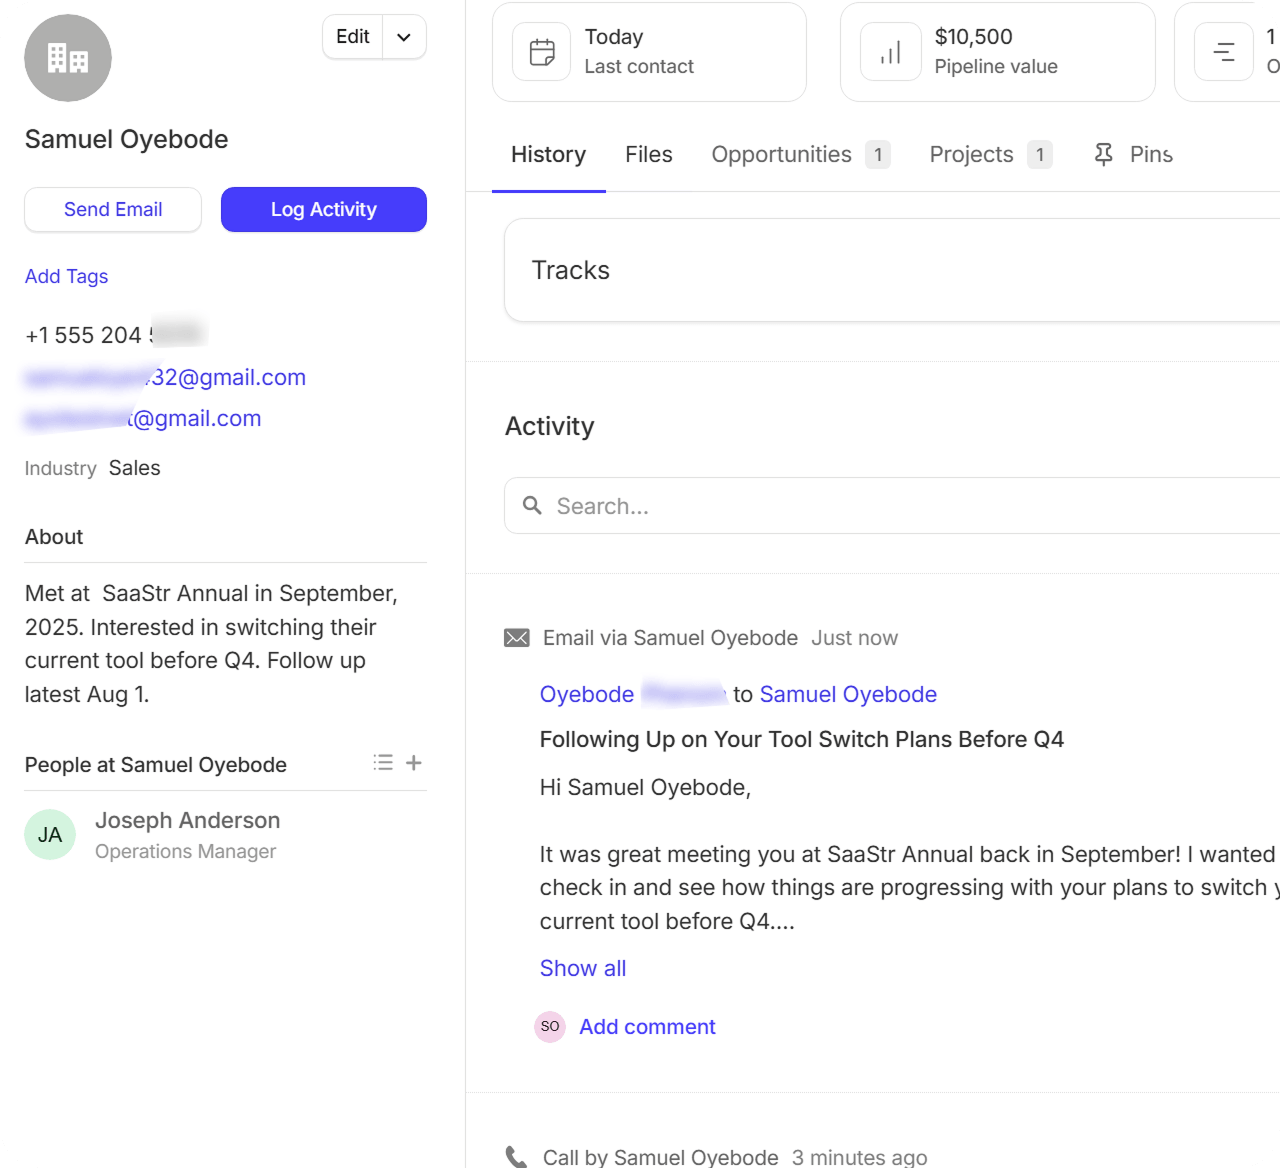
Task: Add Tags to this contact
Action: tap(66, 276)
